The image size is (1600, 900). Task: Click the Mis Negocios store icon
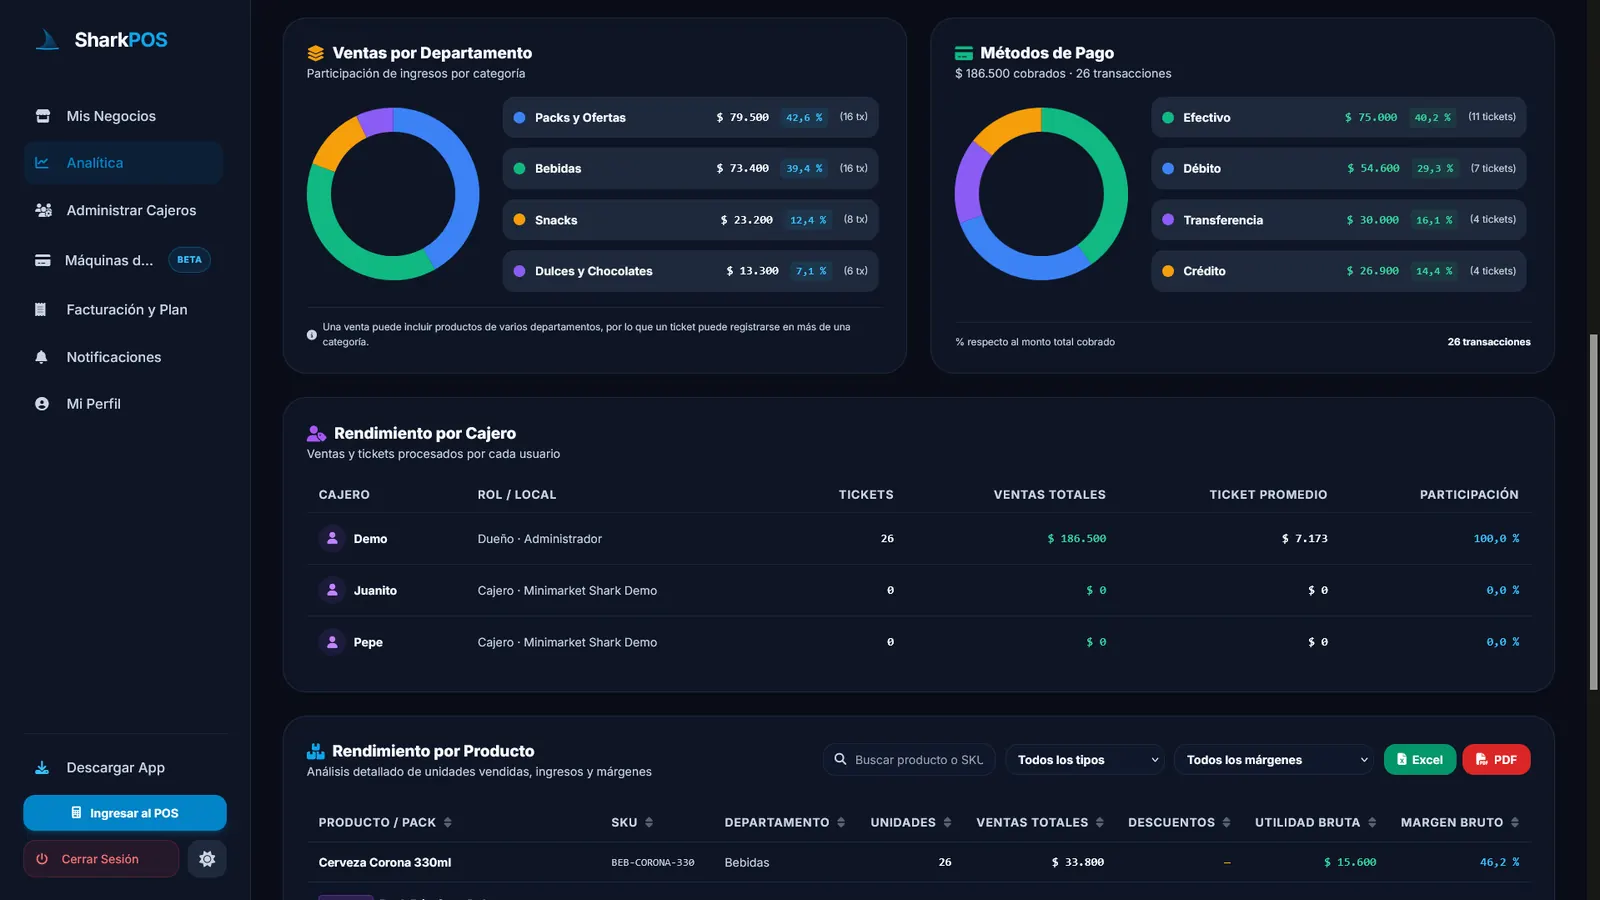click(x=42, y=116)
